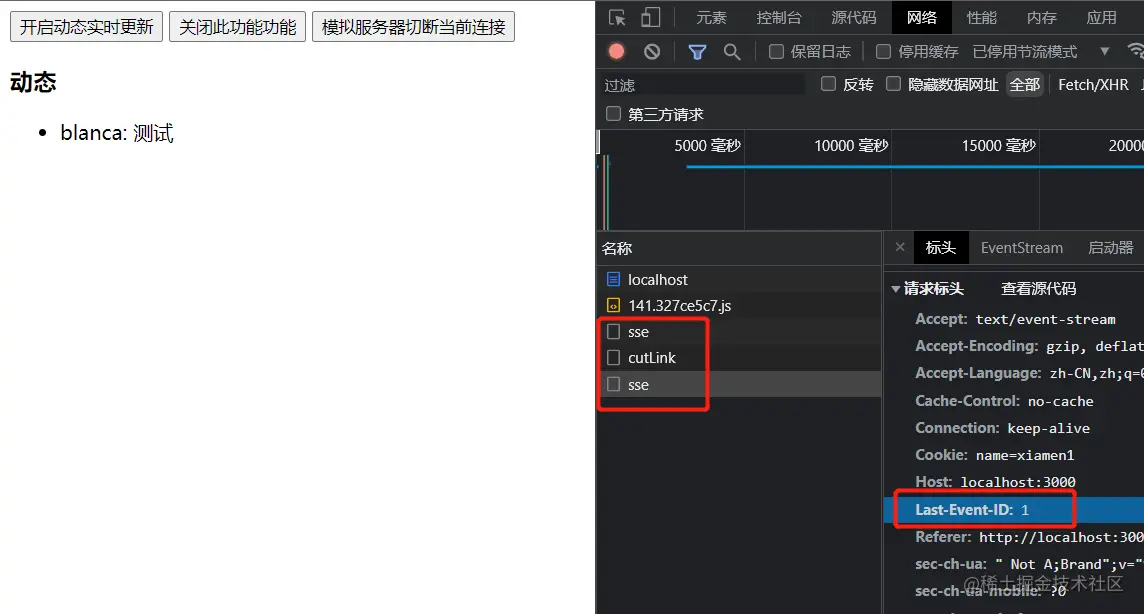The width and height of the screenshot is (1144, 614).
Task: Toggle the device toolbar icon
Action: point(650,18)
